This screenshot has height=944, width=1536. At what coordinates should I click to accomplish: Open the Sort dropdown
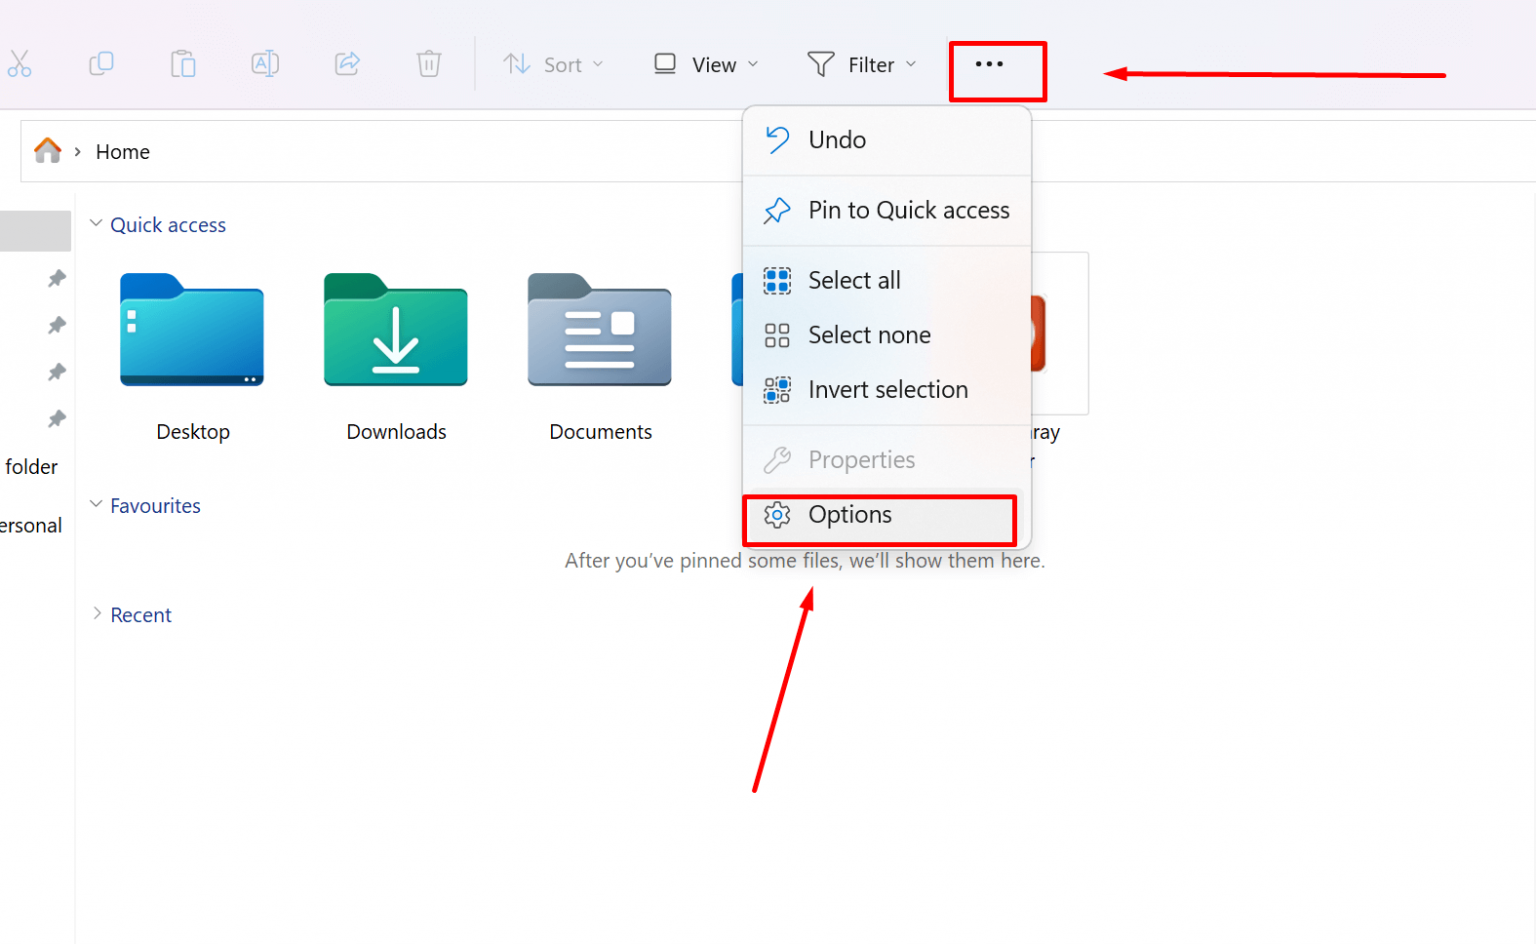[553, 64]
